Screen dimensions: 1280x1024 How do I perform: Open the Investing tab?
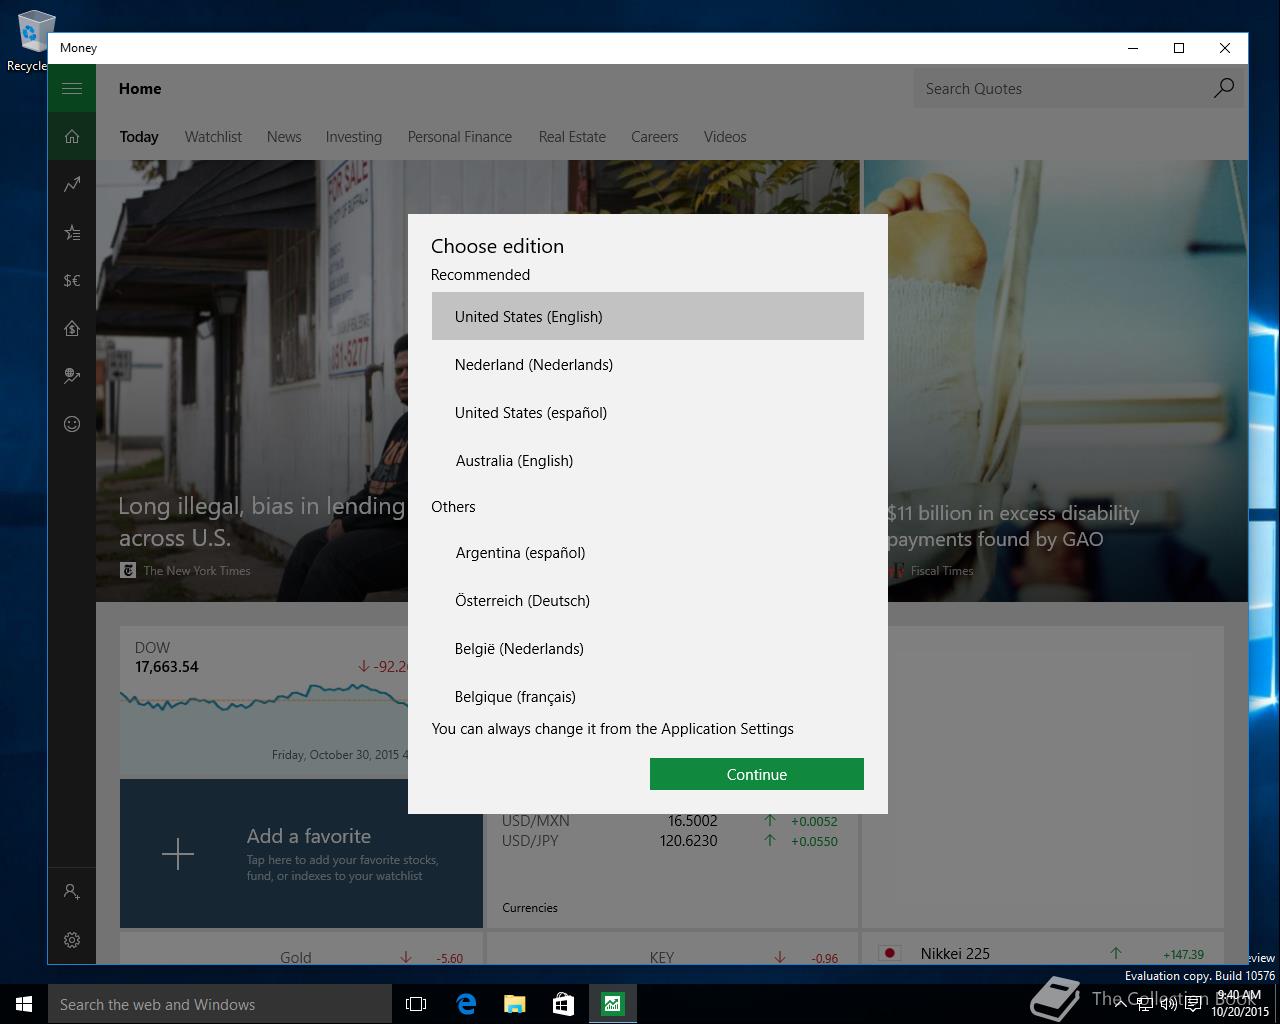coord(354,137)
